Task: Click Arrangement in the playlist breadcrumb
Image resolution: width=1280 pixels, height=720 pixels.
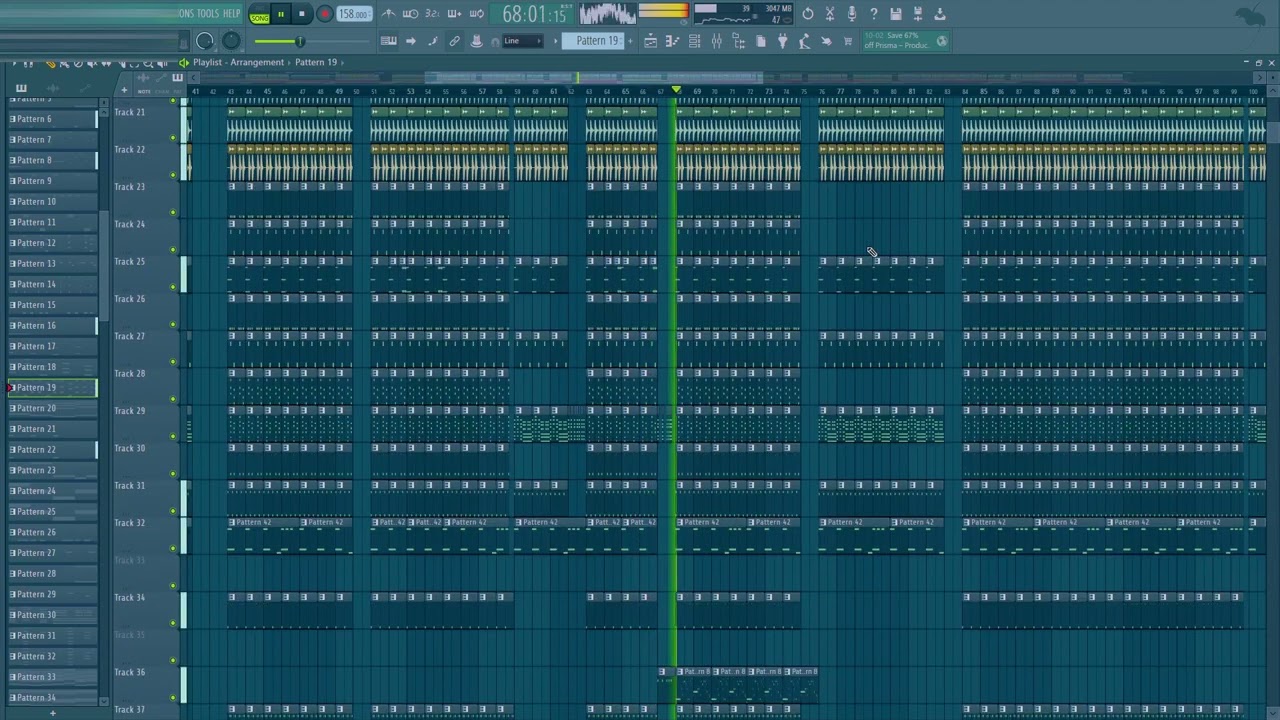Action: coord(258,62)
